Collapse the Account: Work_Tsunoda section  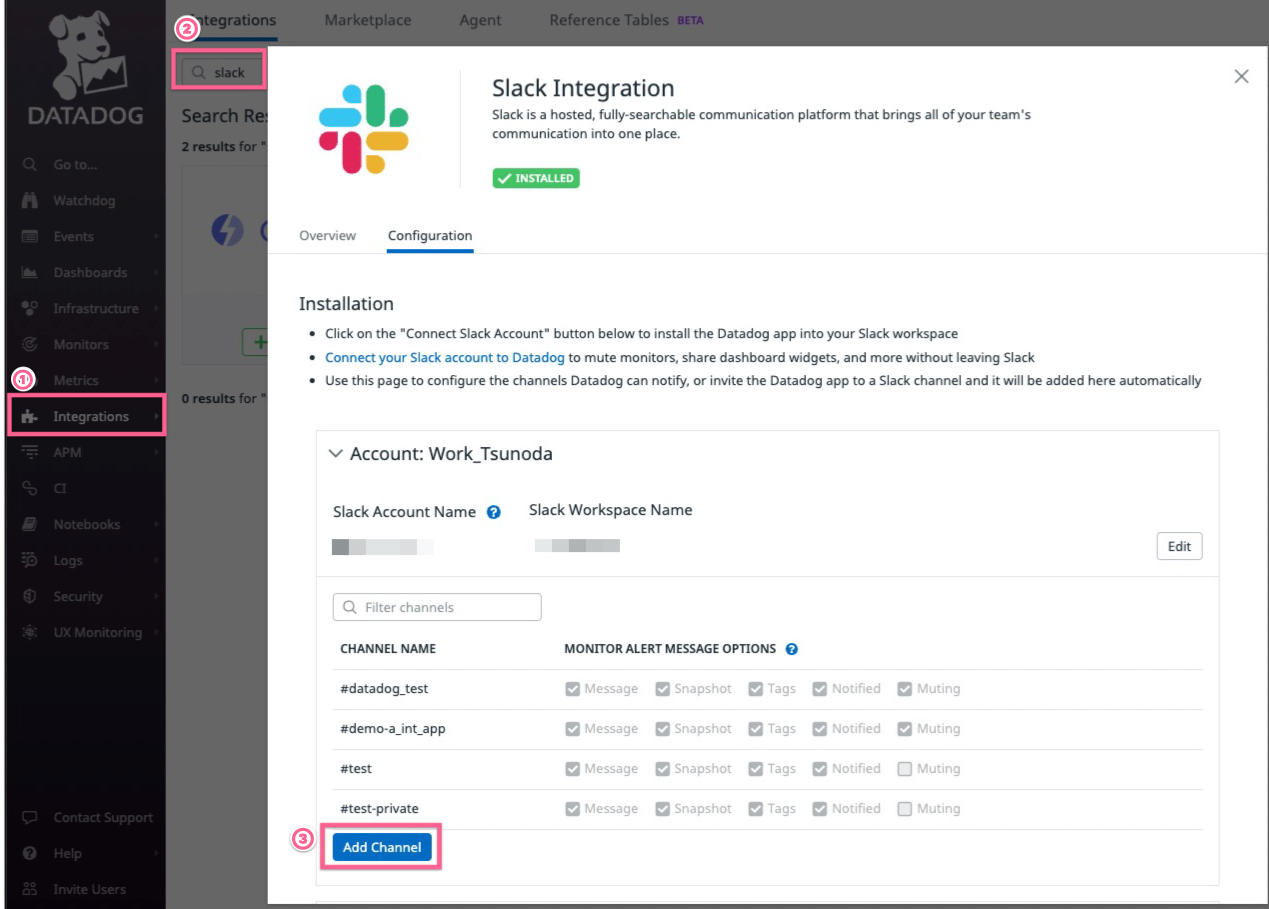pos(336,453)
